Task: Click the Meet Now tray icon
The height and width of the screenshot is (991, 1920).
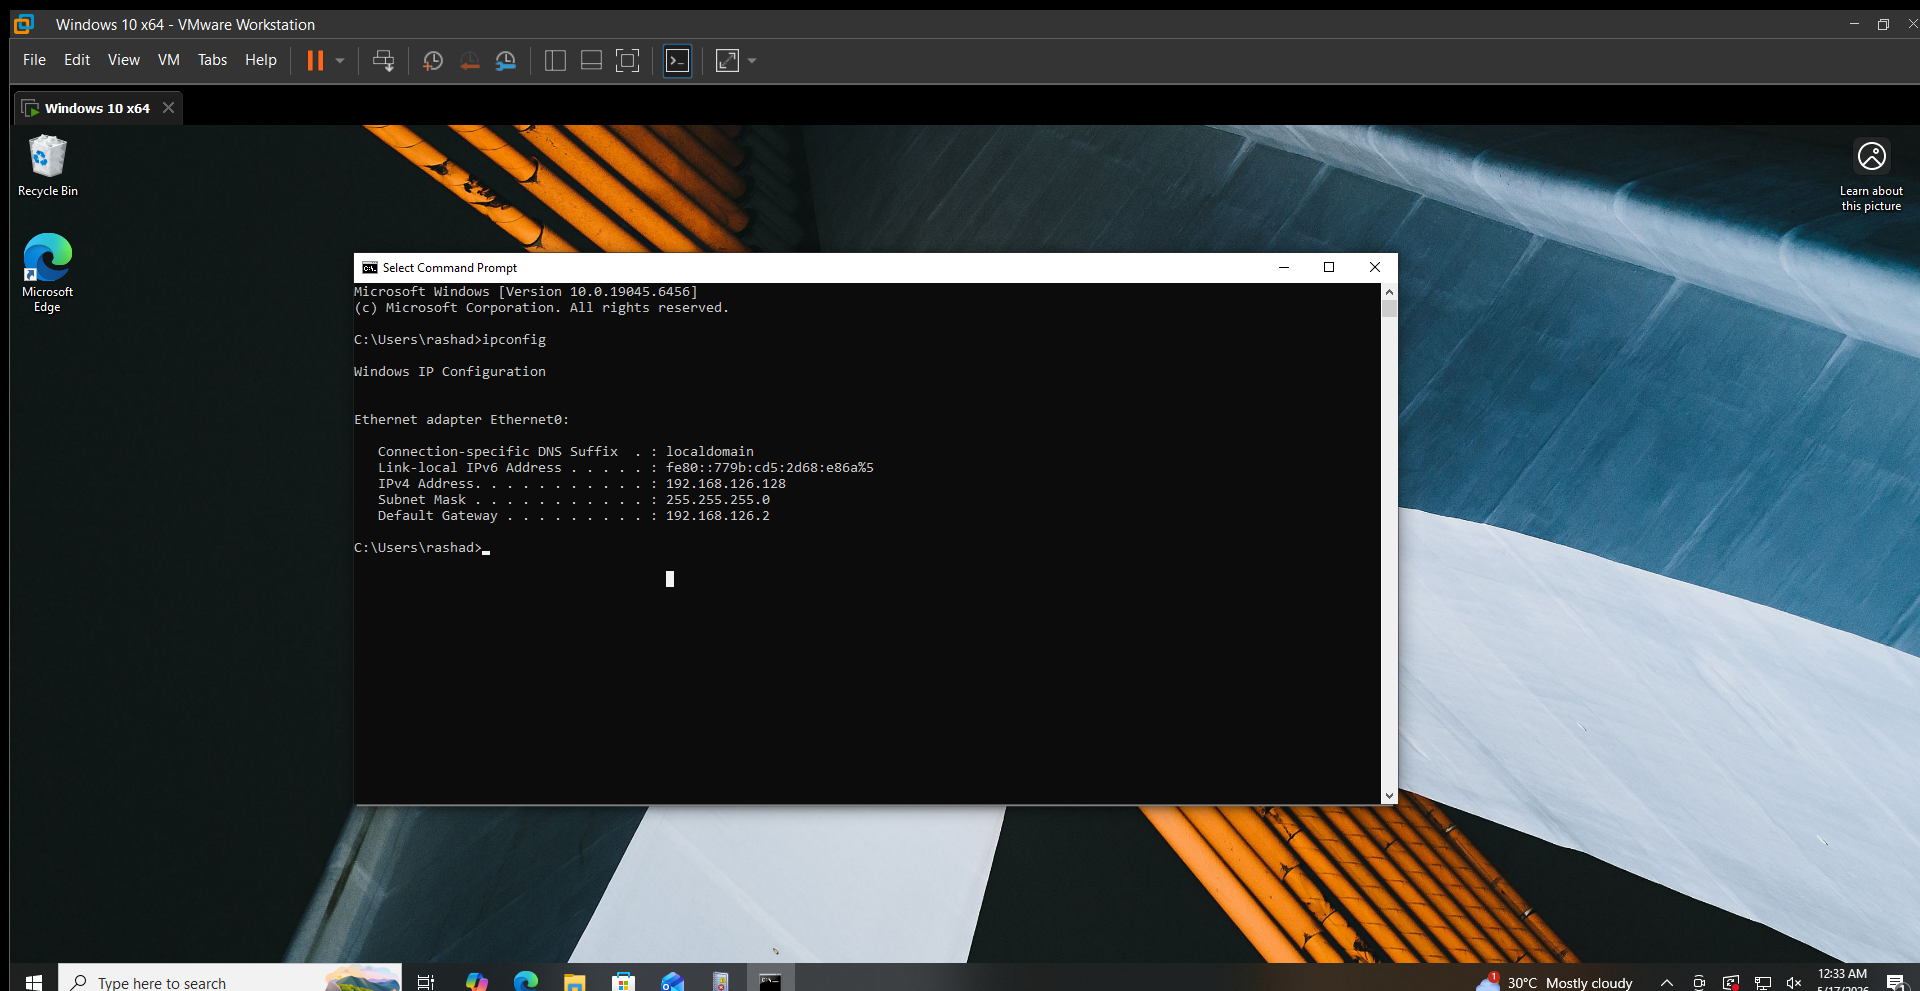Action: point(1699,982)
